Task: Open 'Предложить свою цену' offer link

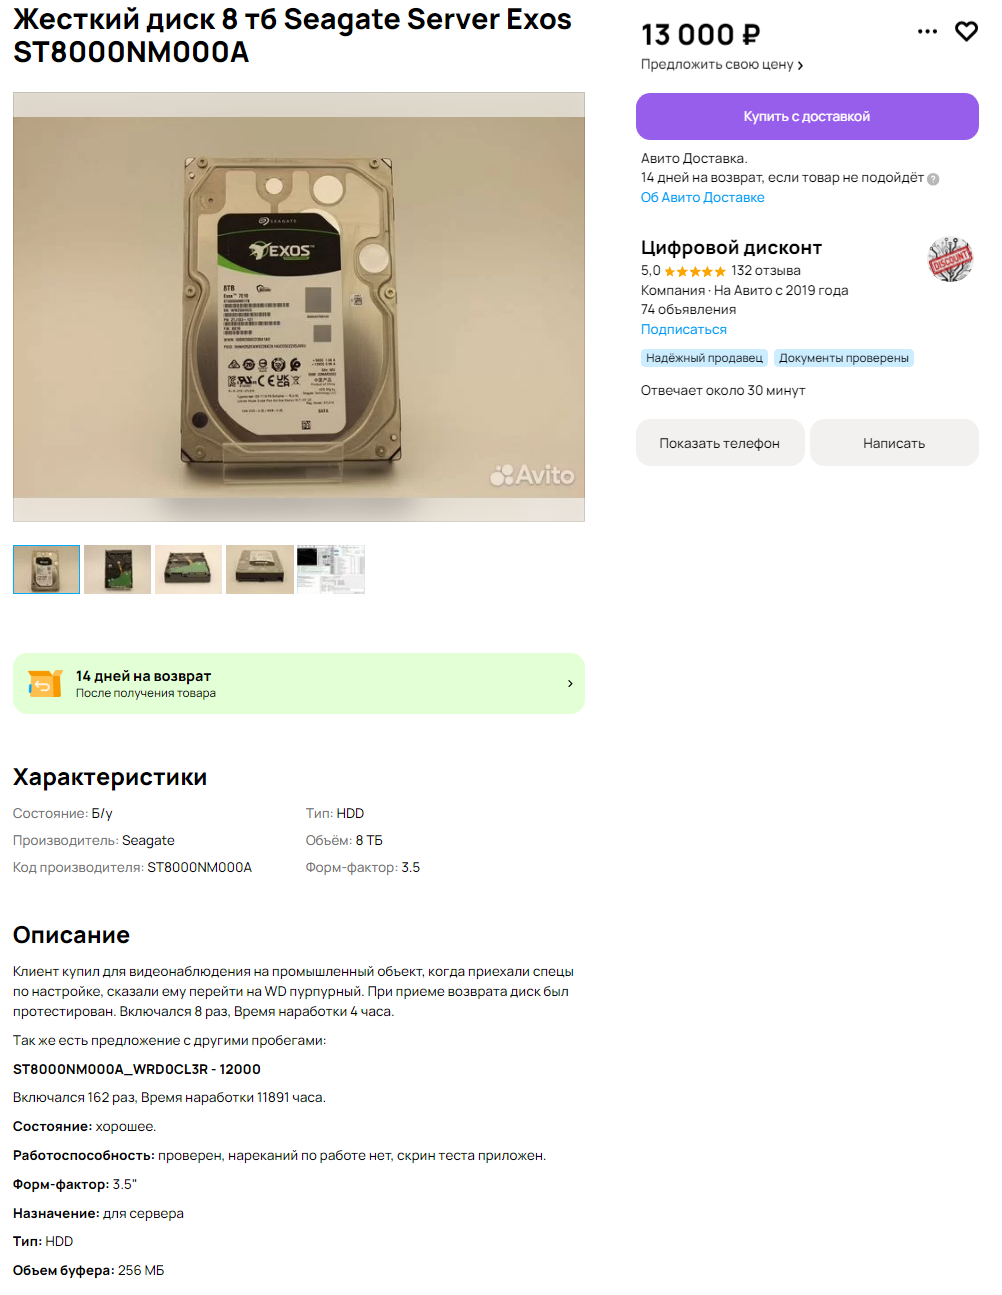Action: click(x=722, y=64)
